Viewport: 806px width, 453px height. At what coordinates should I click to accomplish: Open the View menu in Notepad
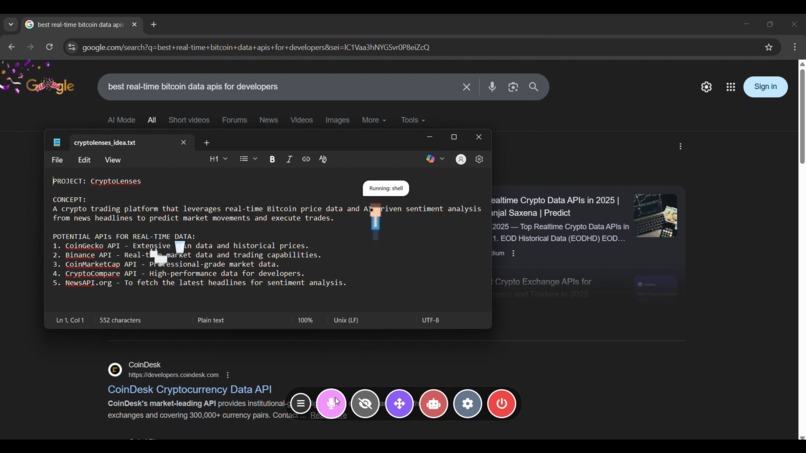(113, 160)
